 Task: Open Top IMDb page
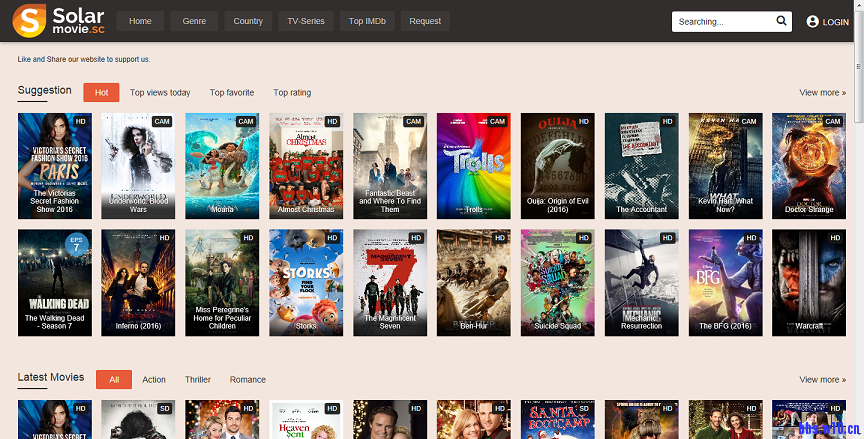[367, 21]
